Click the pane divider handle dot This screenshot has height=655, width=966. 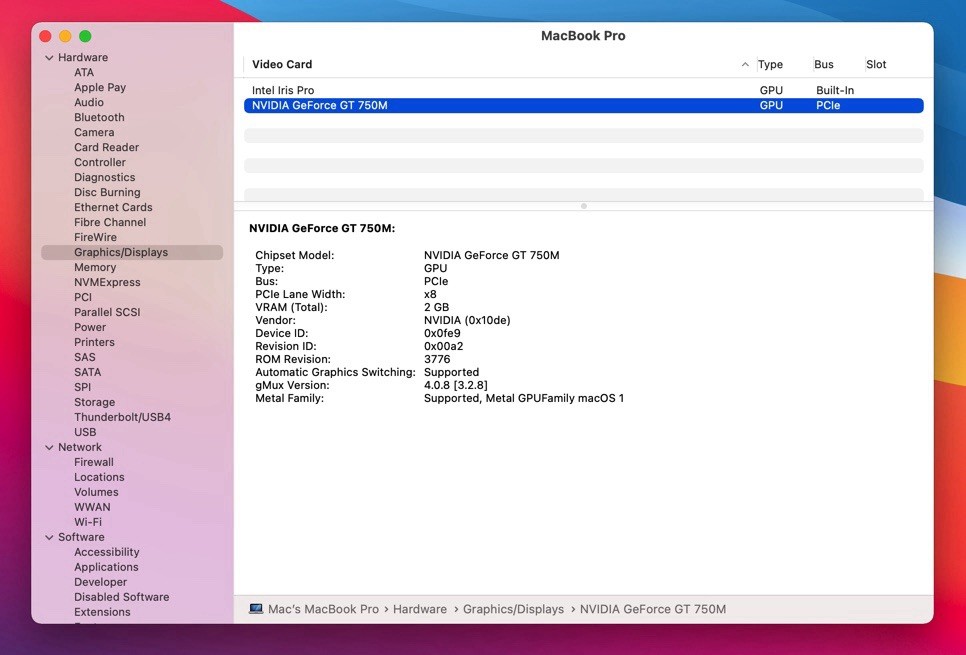tap(583, 206)
